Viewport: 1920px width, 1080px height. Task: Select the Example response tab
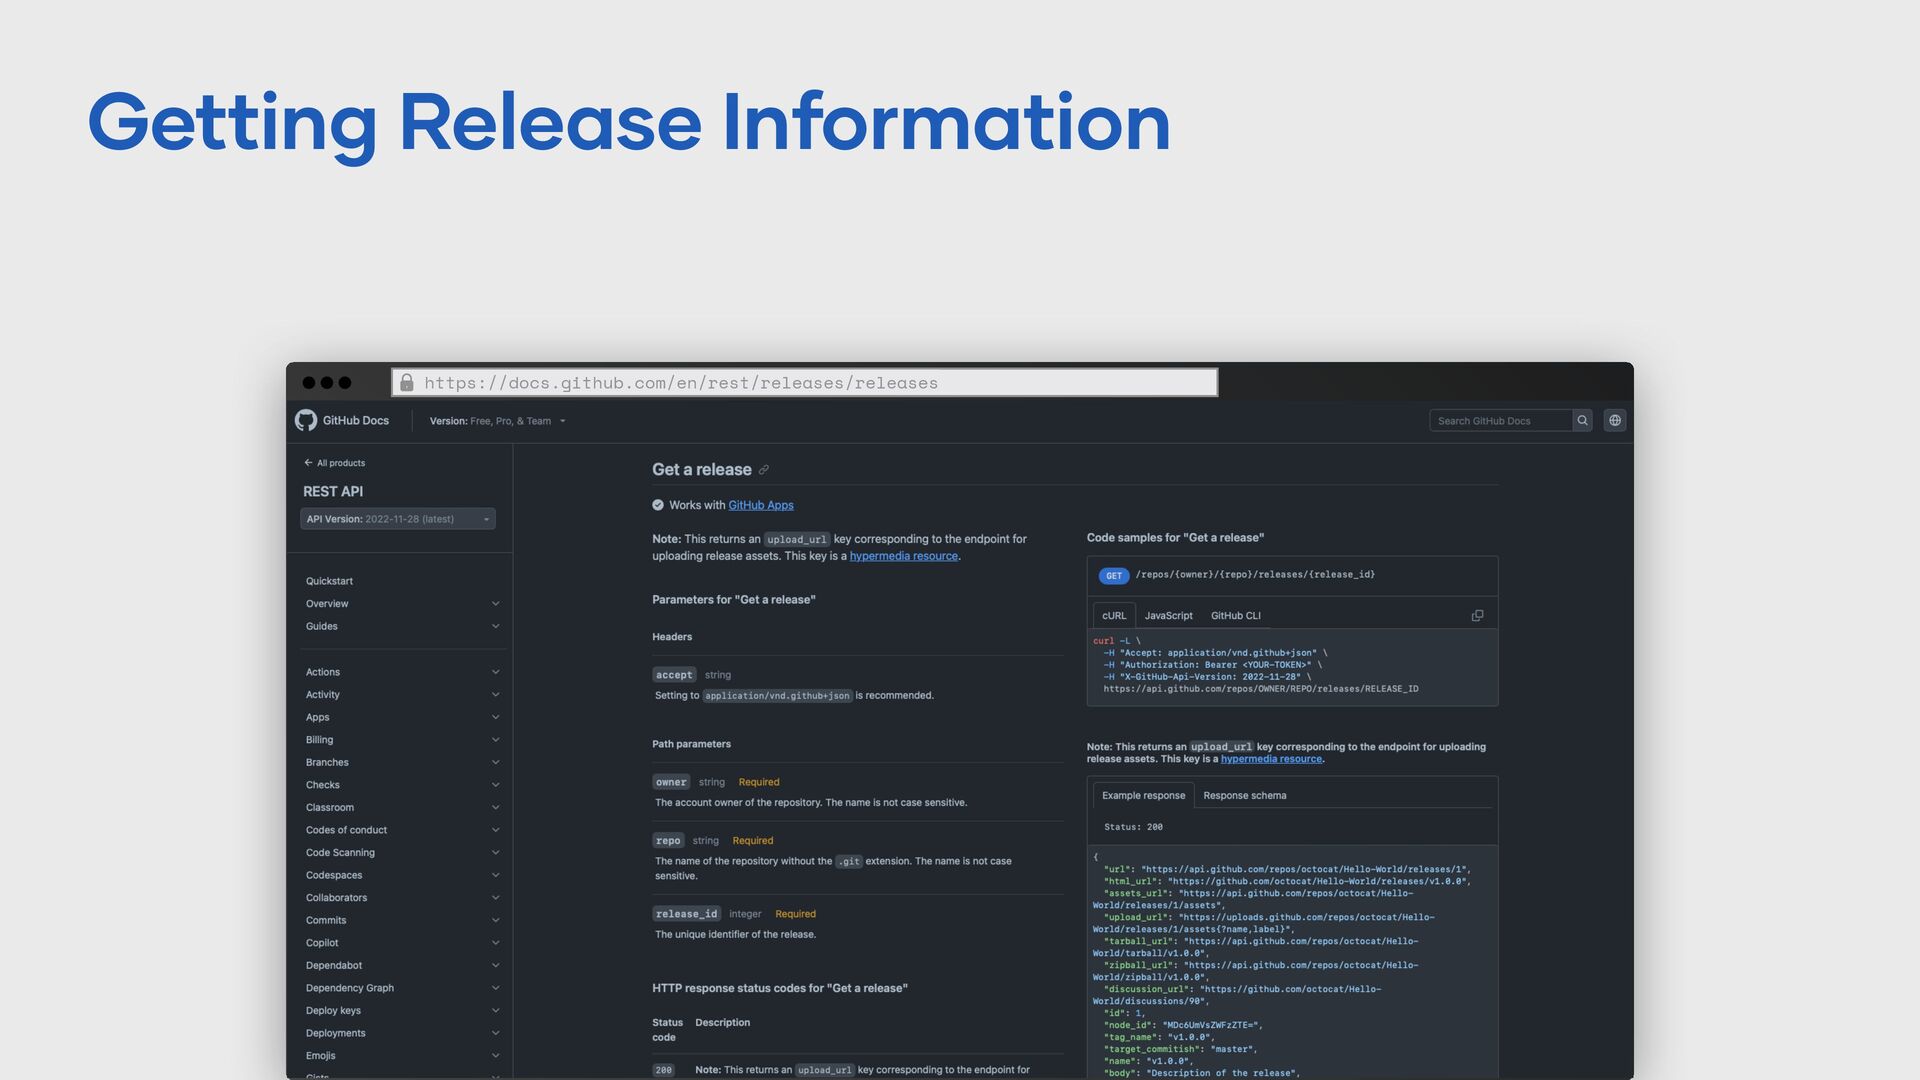[x=1143, y=796]
